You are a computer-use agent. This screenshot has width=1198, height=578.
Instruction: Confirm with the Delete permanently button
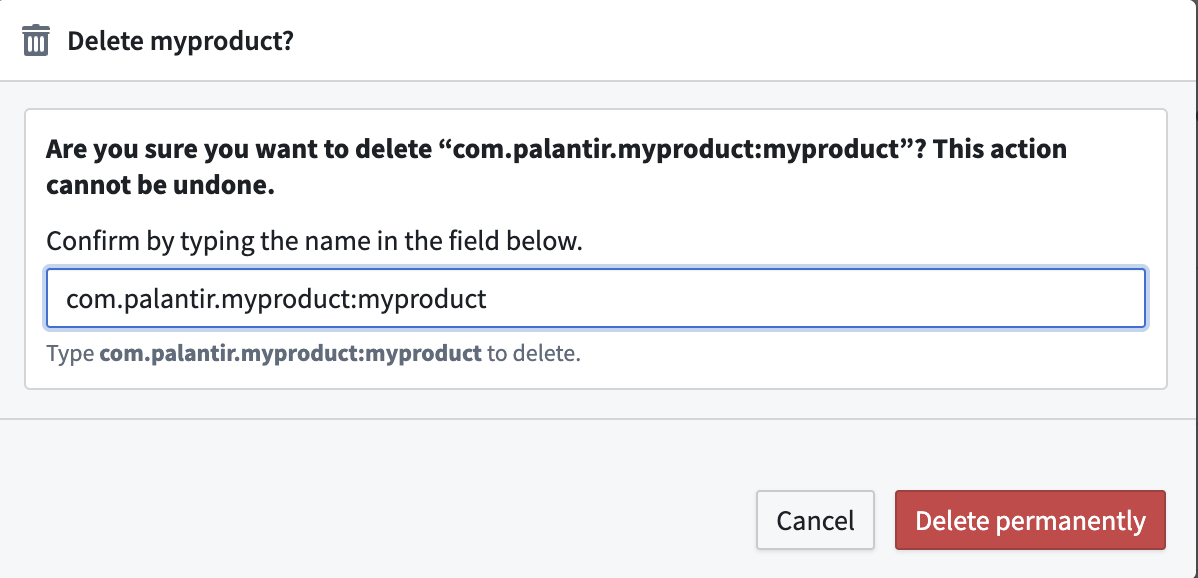coord(1030,520)
